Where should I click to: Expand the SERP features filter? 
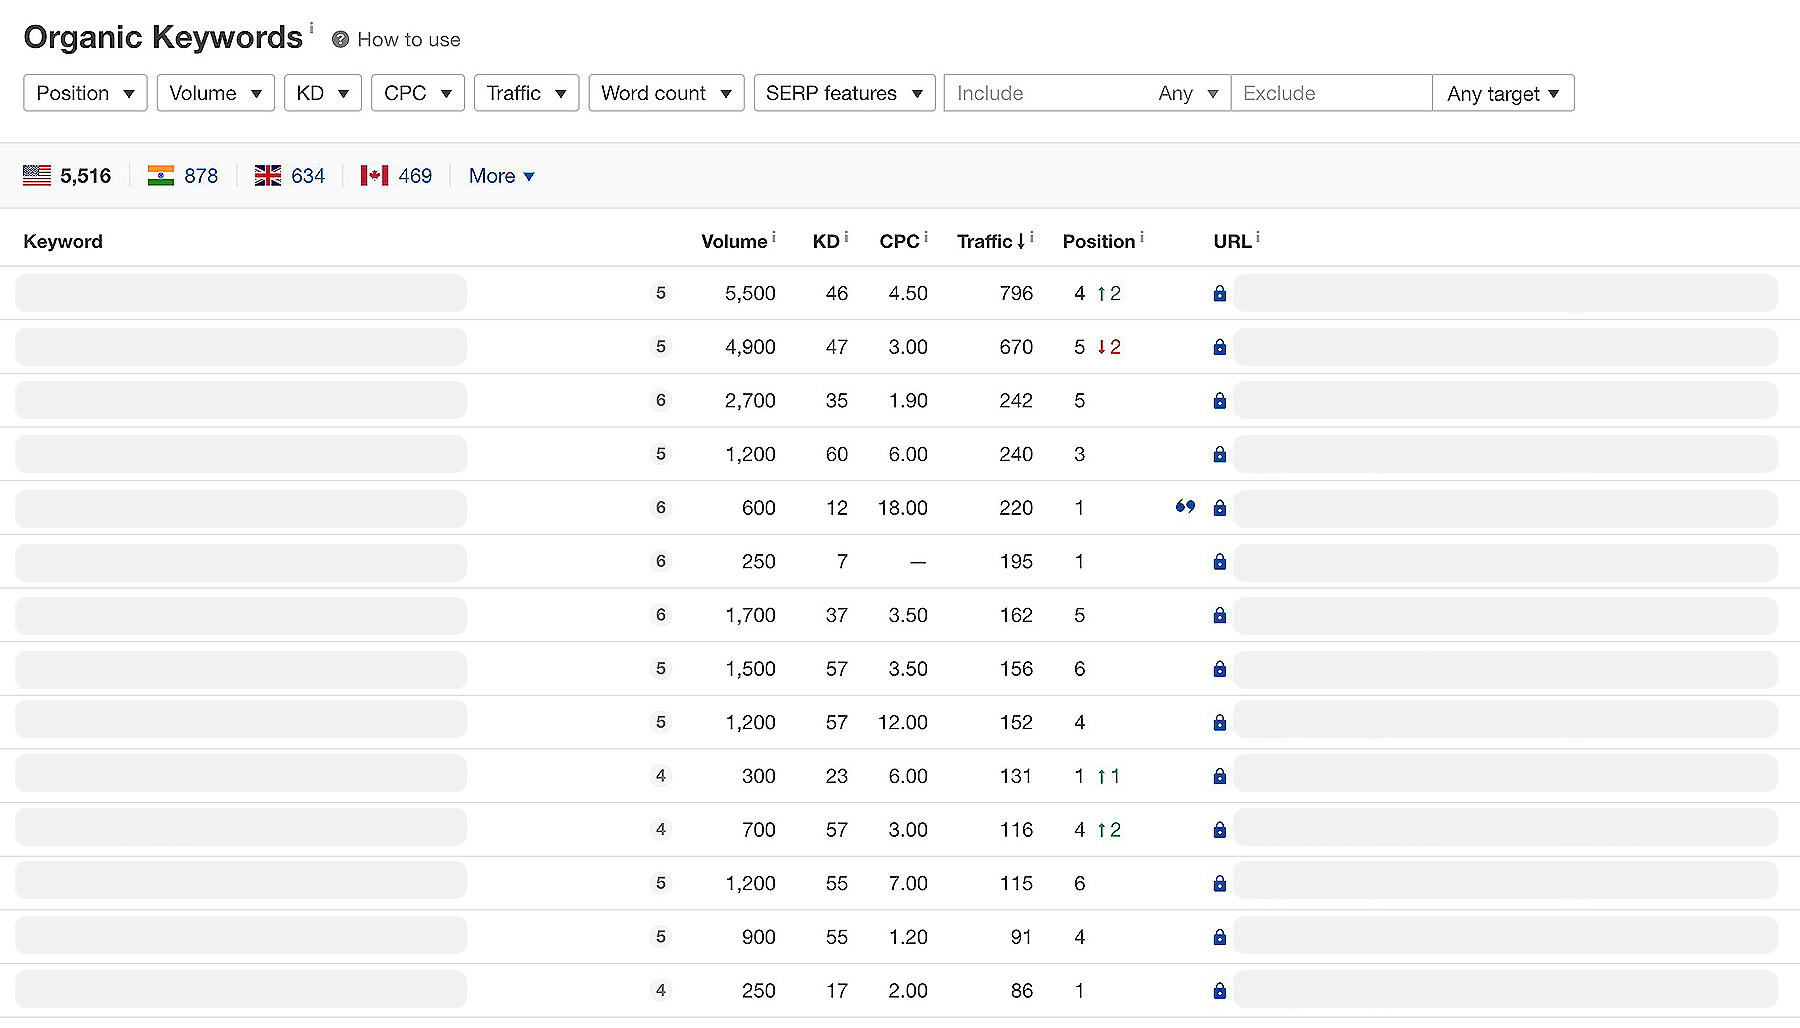coord(844,93)
